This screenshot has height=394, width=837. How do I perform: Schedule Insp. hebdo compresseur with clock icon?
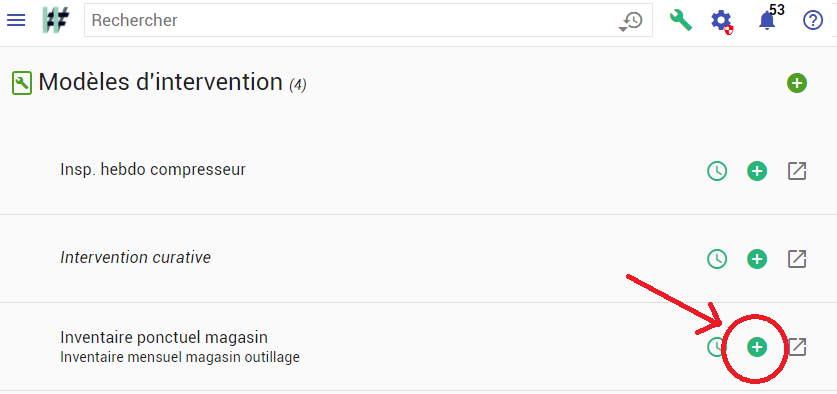coord(717,171)
